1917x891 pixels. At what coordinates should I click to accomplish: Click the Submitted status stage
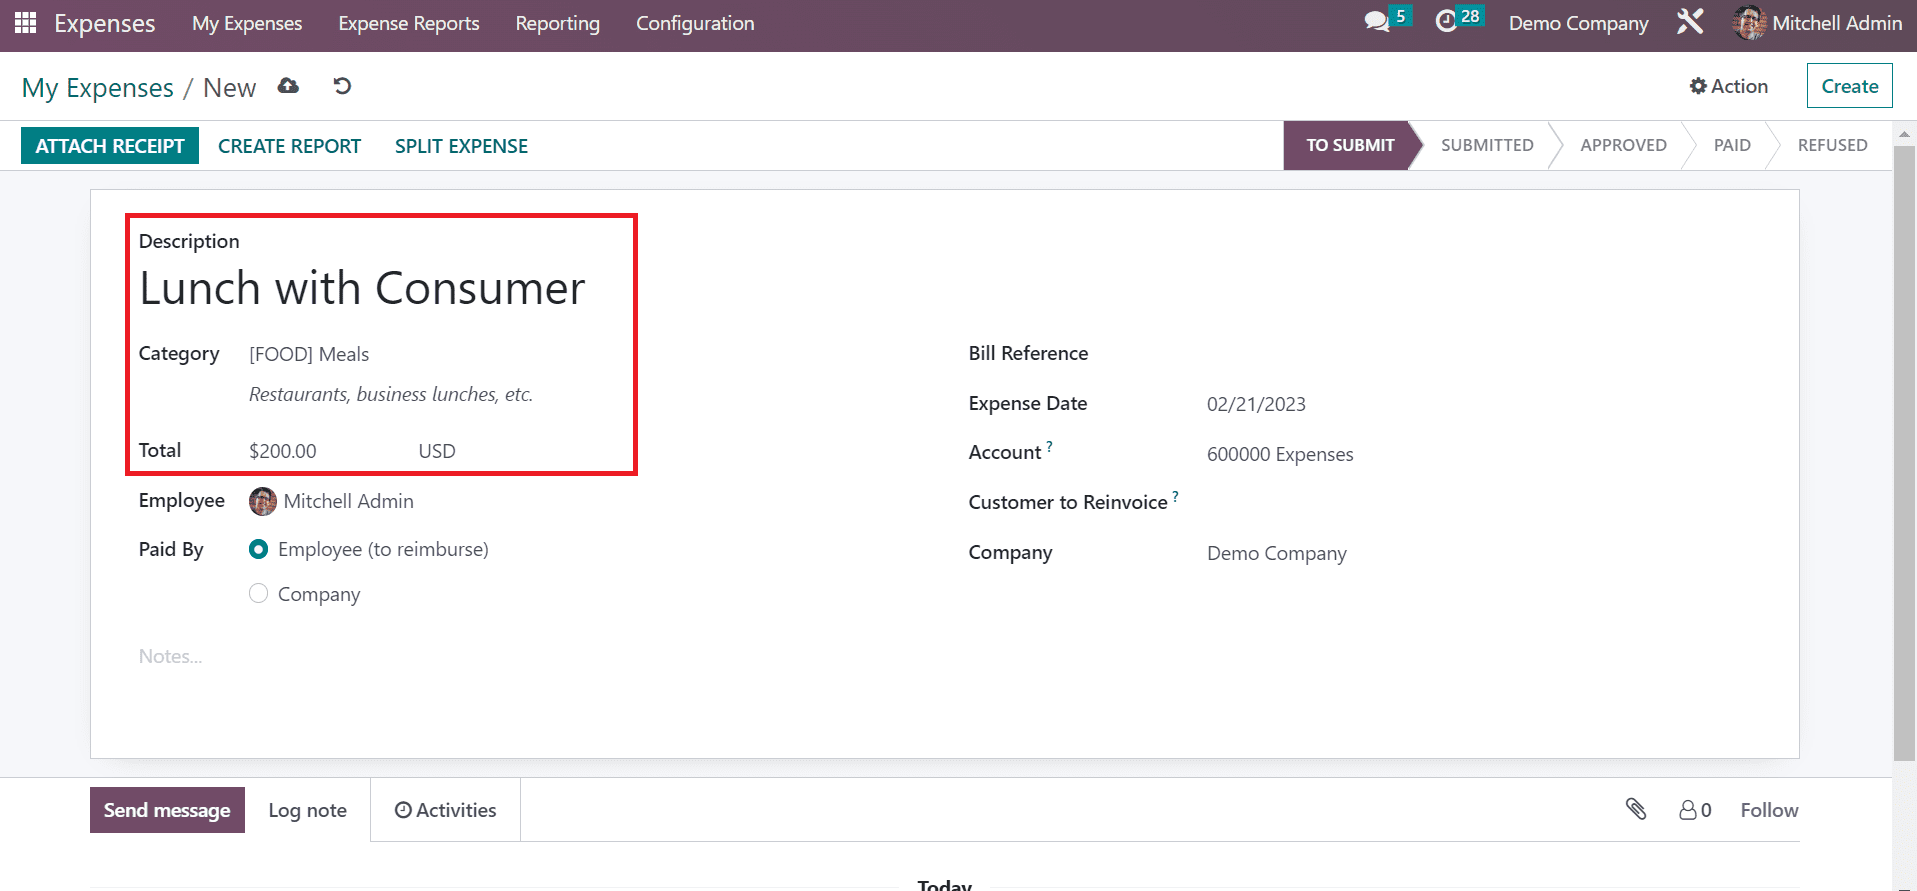(x=1486, y=145)
